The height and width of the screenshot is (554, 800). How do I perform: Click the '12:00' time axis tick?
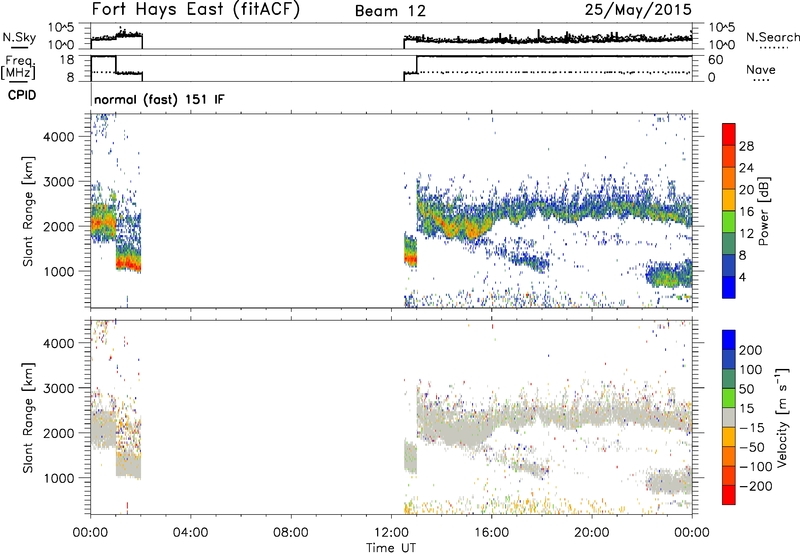(x=391, y=533)
